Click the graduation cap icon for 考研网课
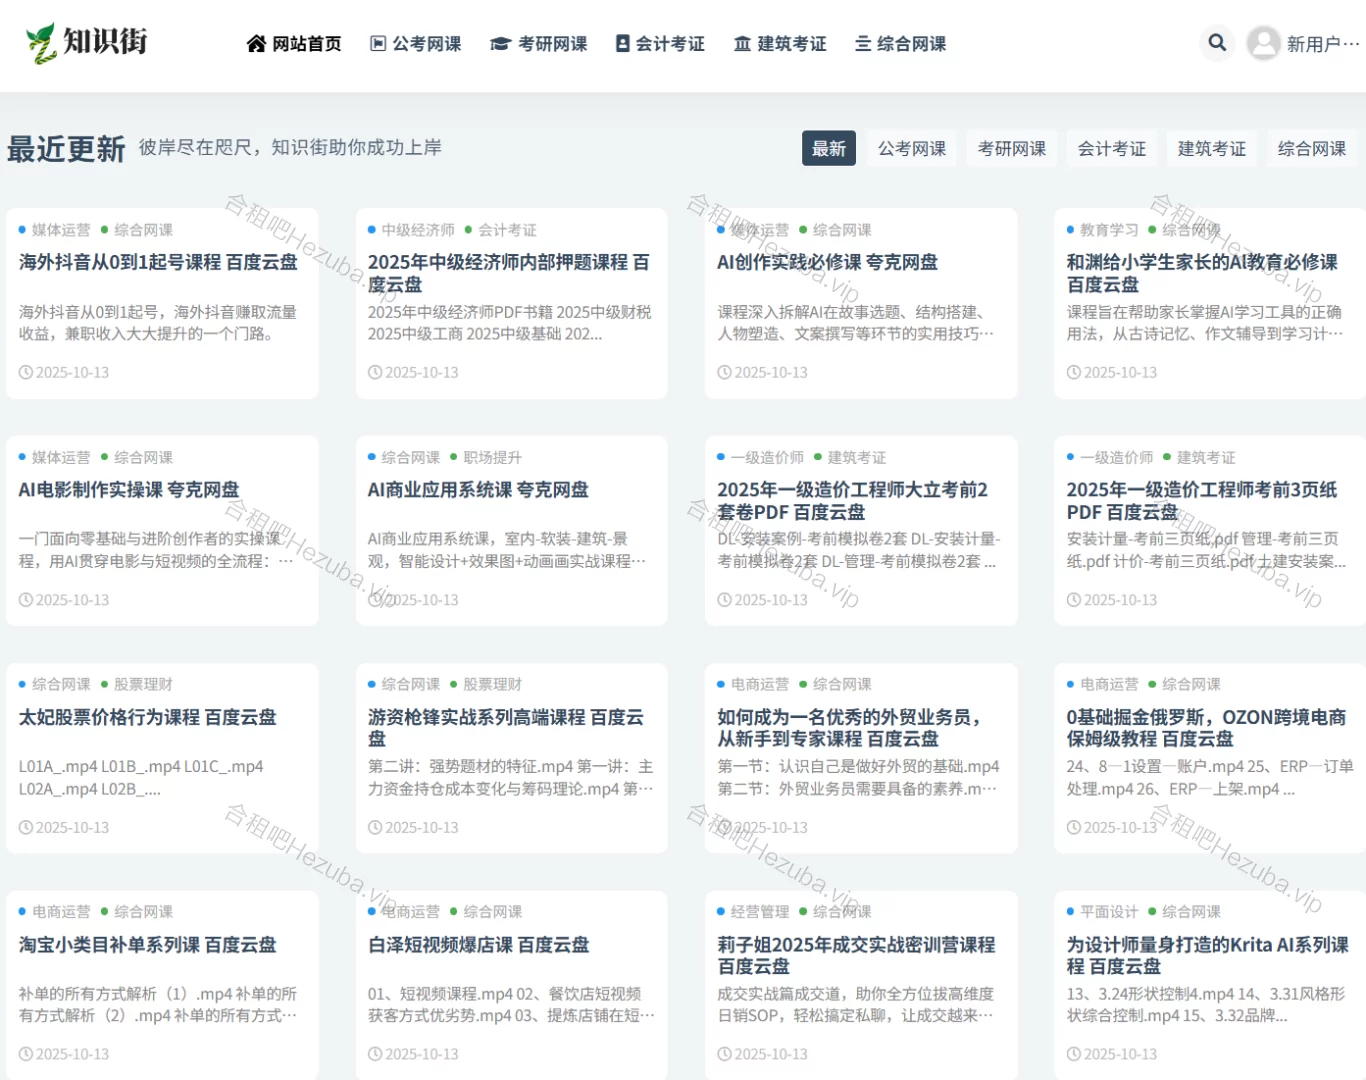This screenshot has height=1080, width=1366. coord(500,44)
